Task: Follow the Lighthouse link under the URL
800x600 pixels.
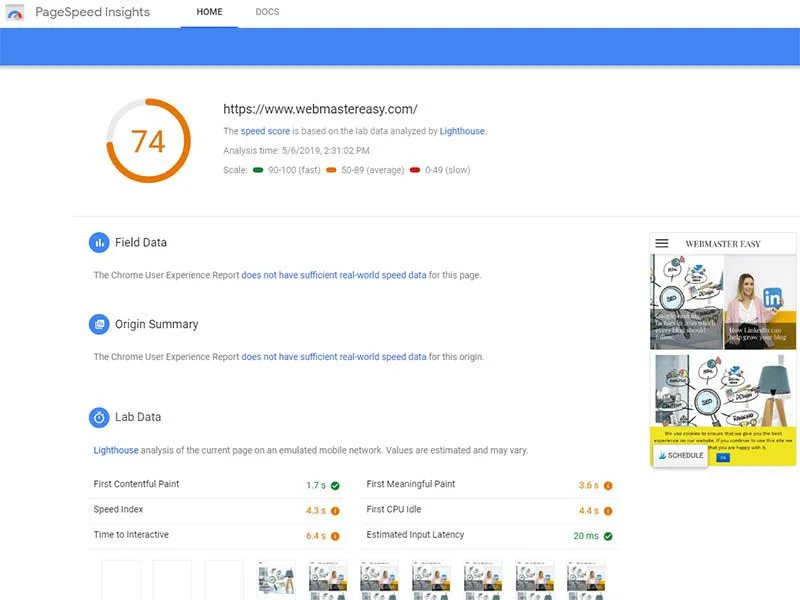Action: click(x=462, y=131)
